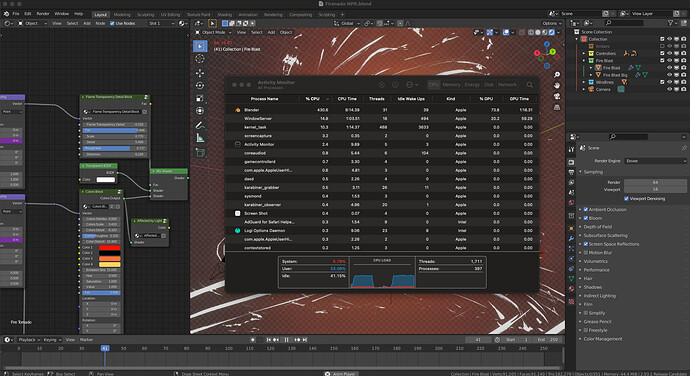
Task: Click the viewport pan hand icon
Action: coord(557,85)
